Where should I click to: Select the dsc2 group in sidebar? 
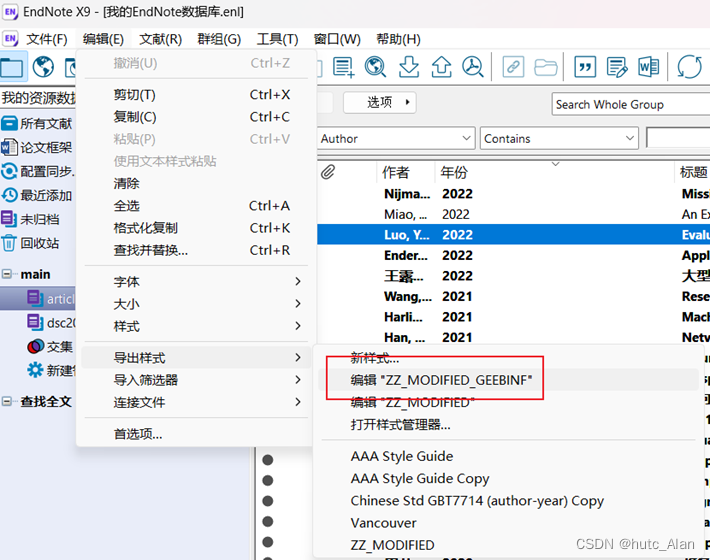point(51,323)
